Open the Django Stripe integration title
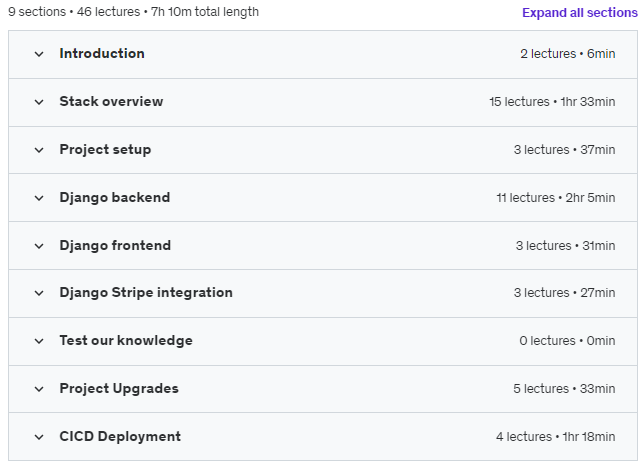The height and width of the screenshot is (465, 644). tap(146, 292)
